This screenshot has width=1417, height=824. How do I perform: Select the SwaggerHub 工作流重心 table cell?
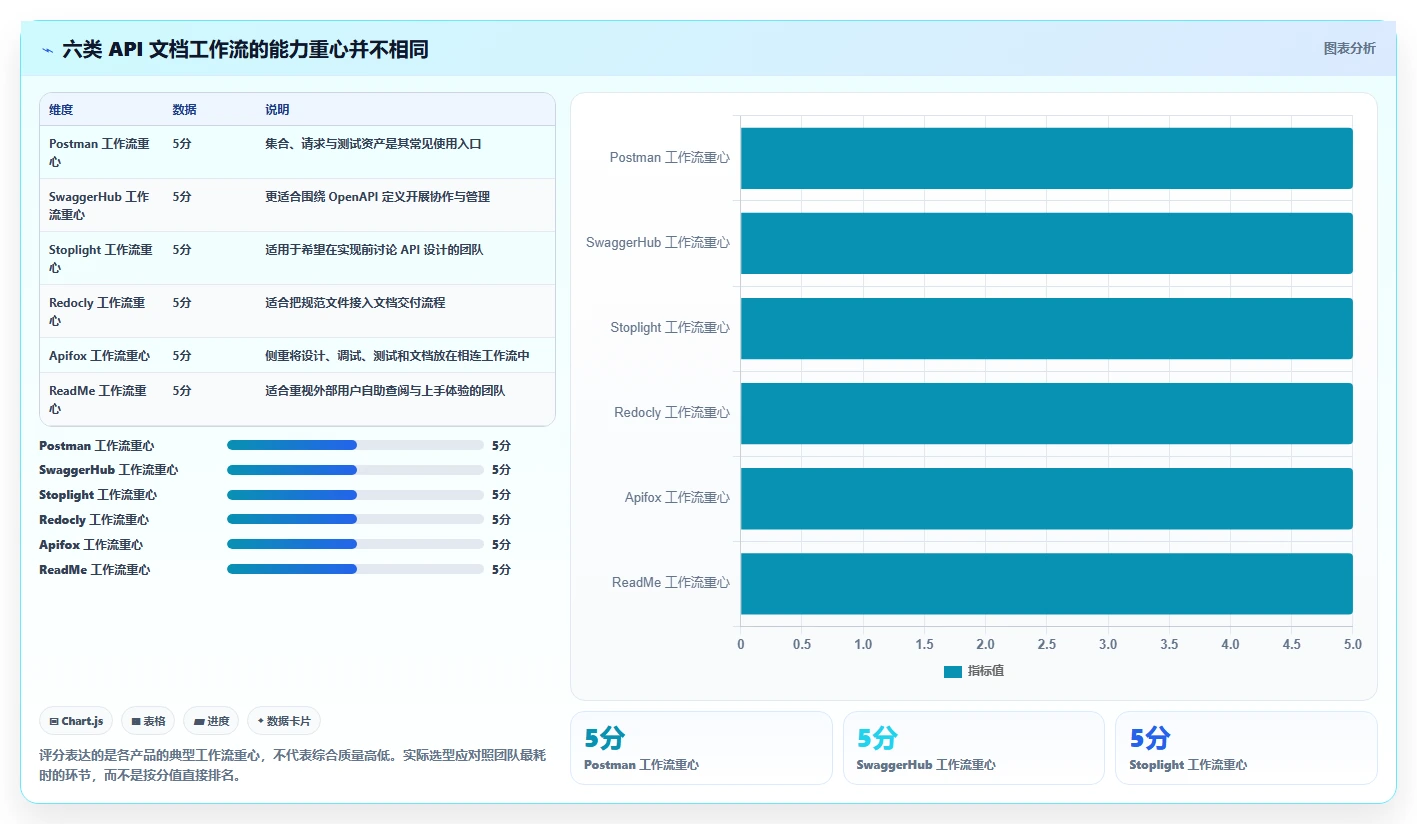pyautogui.click(x=101, y=205)
